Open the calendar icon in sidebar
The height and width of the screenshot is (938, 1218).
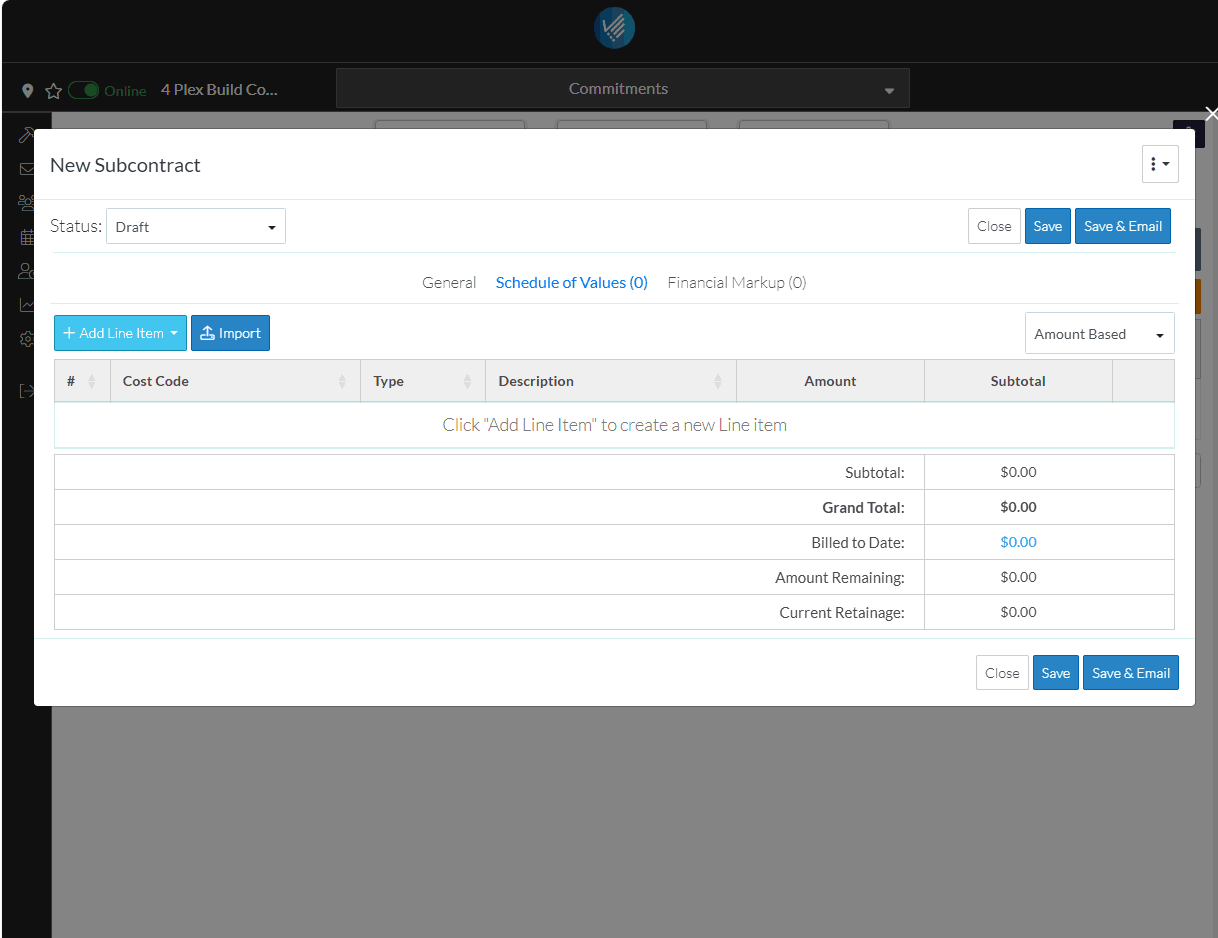pyautogui.click(x=27, y=237)
